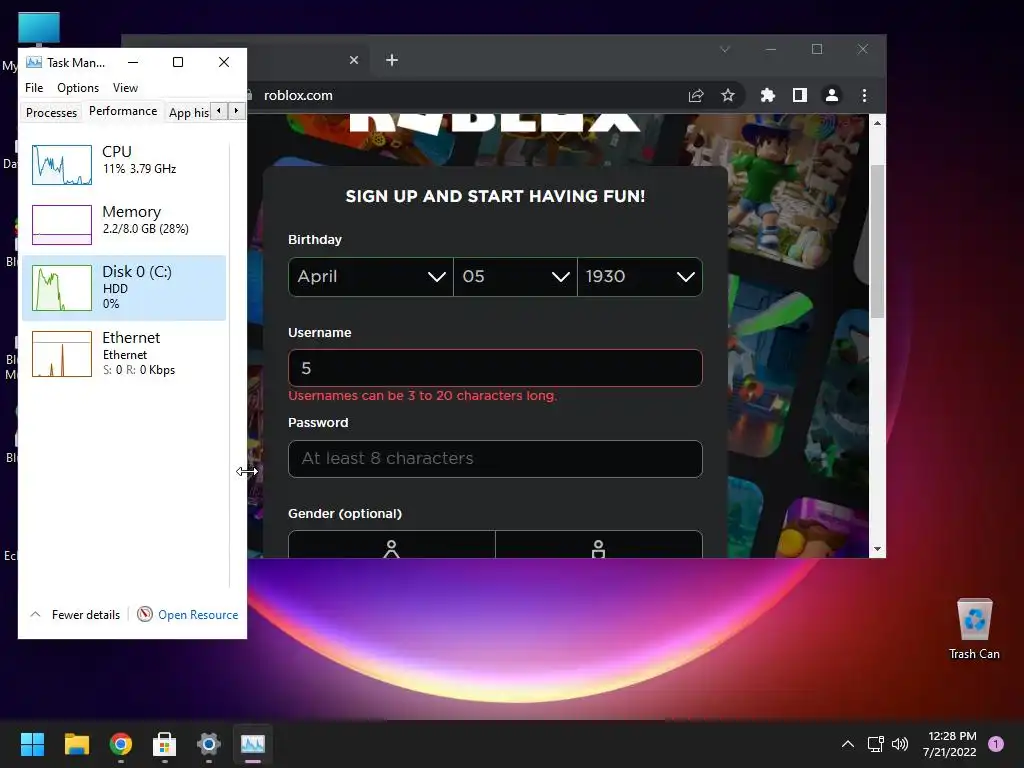Collapse Task Manager with Fewer details
Screen dimensions: 1024x768
[75, 615]
